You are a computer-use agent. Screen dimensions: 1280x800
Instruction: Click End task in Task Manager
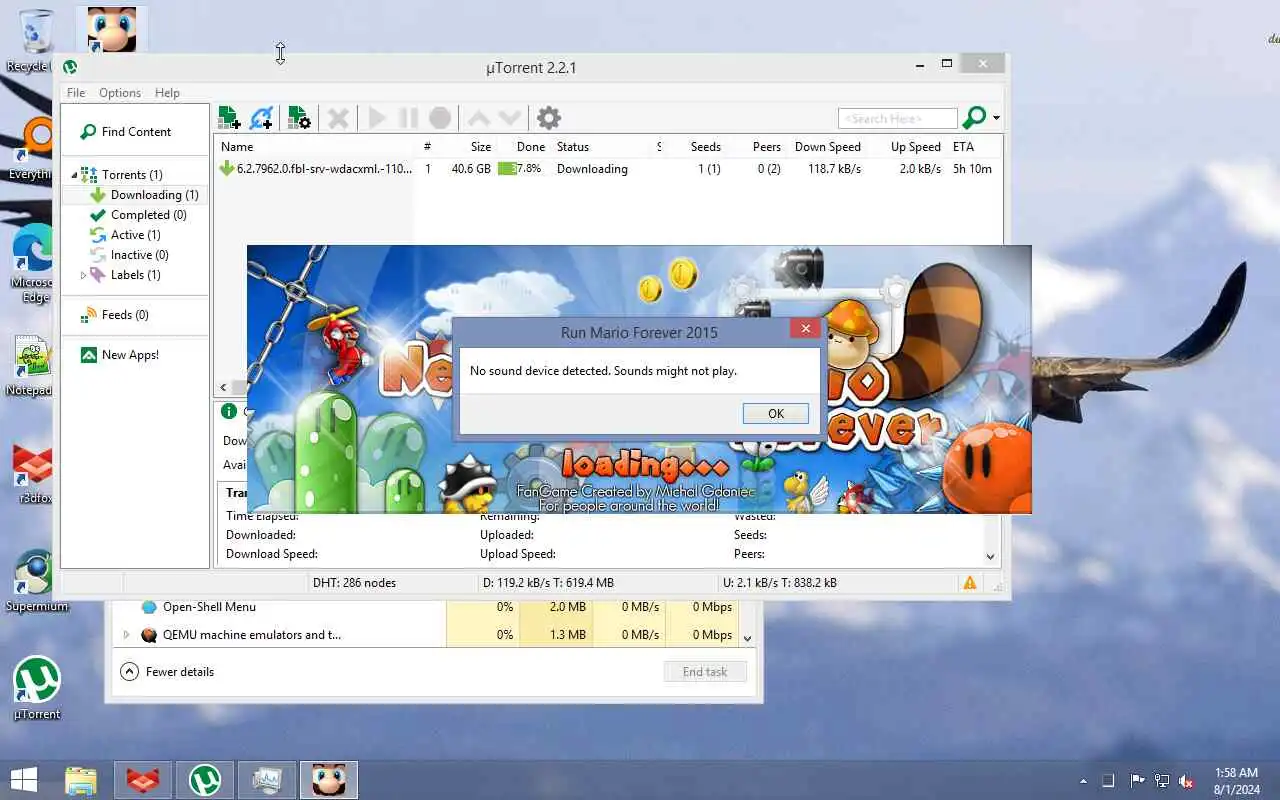click(705, 672)
